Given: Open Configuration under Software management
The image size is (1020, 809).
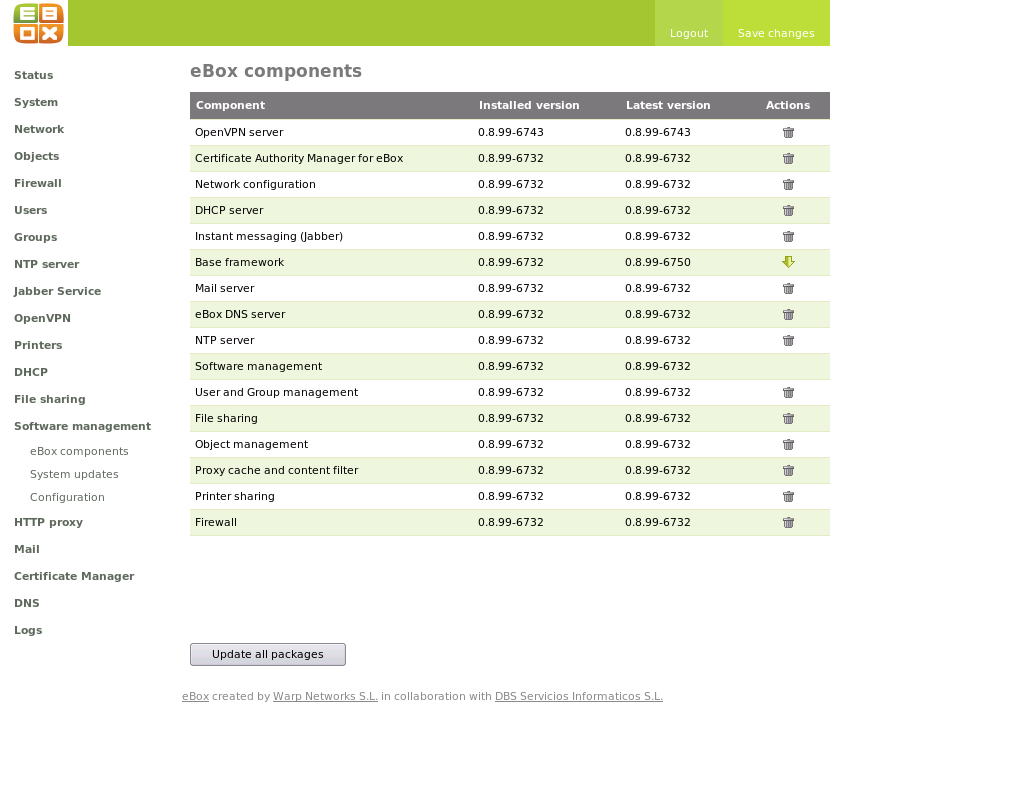Looking at the screenshot, I should click(x=67, y=497).
